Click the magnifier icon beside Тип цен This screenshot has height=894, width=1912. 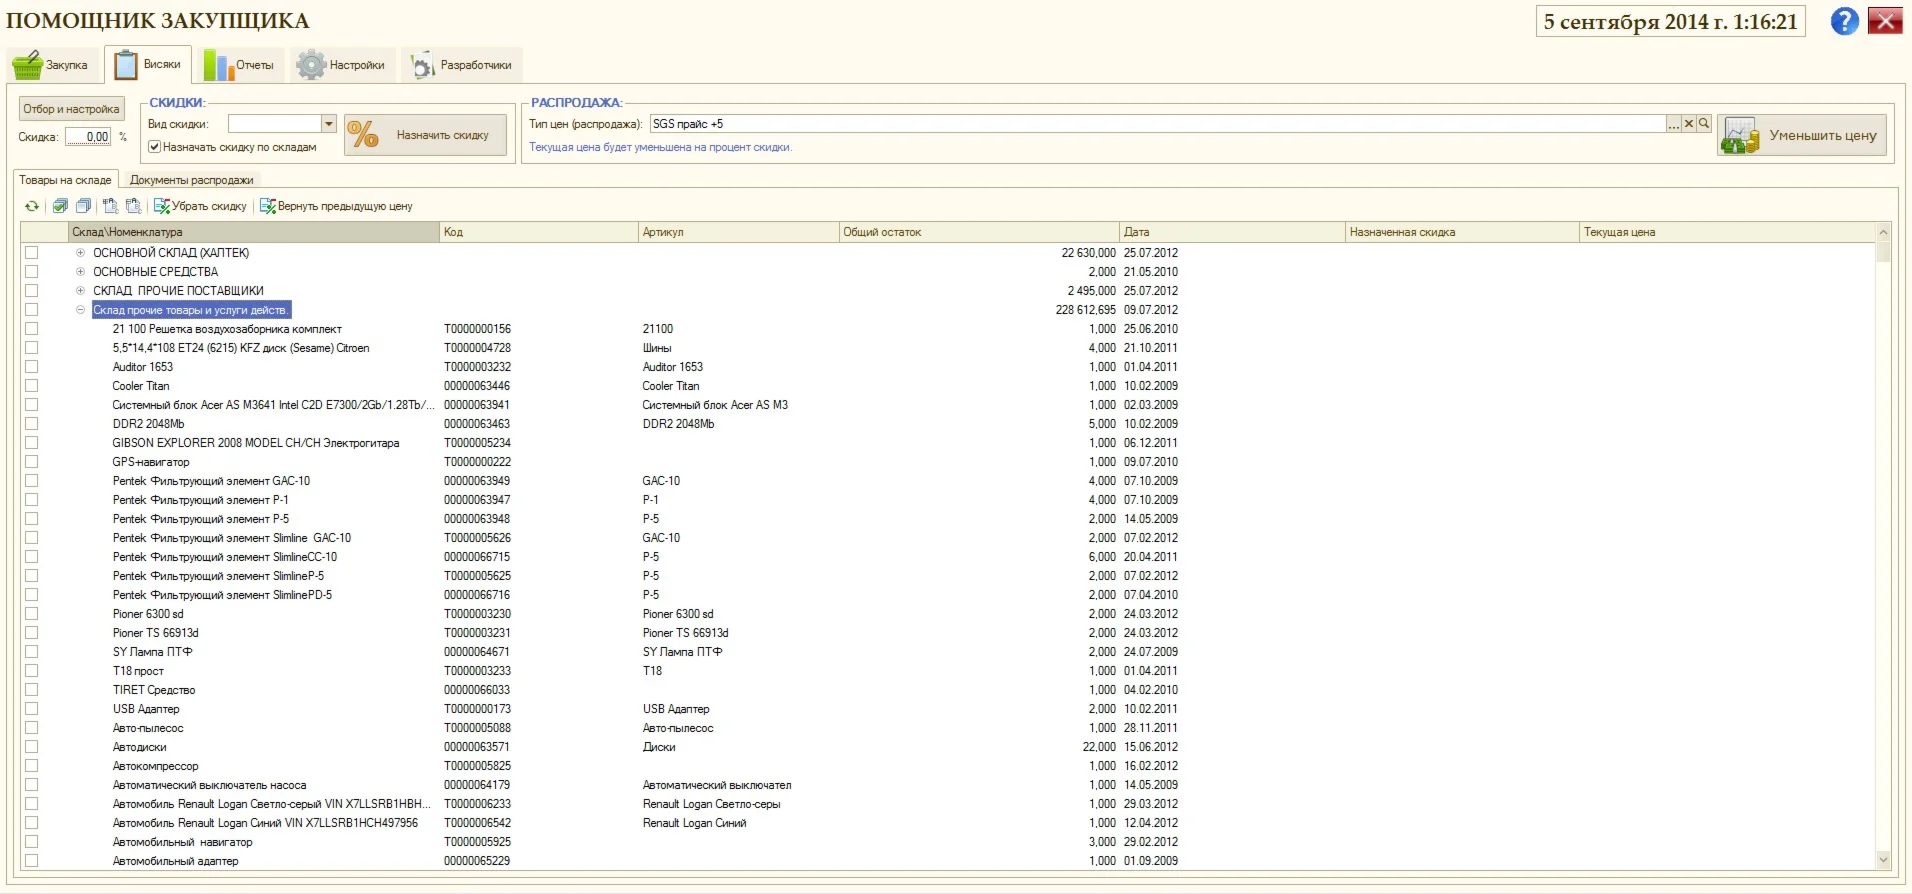tap(1704, 124)
